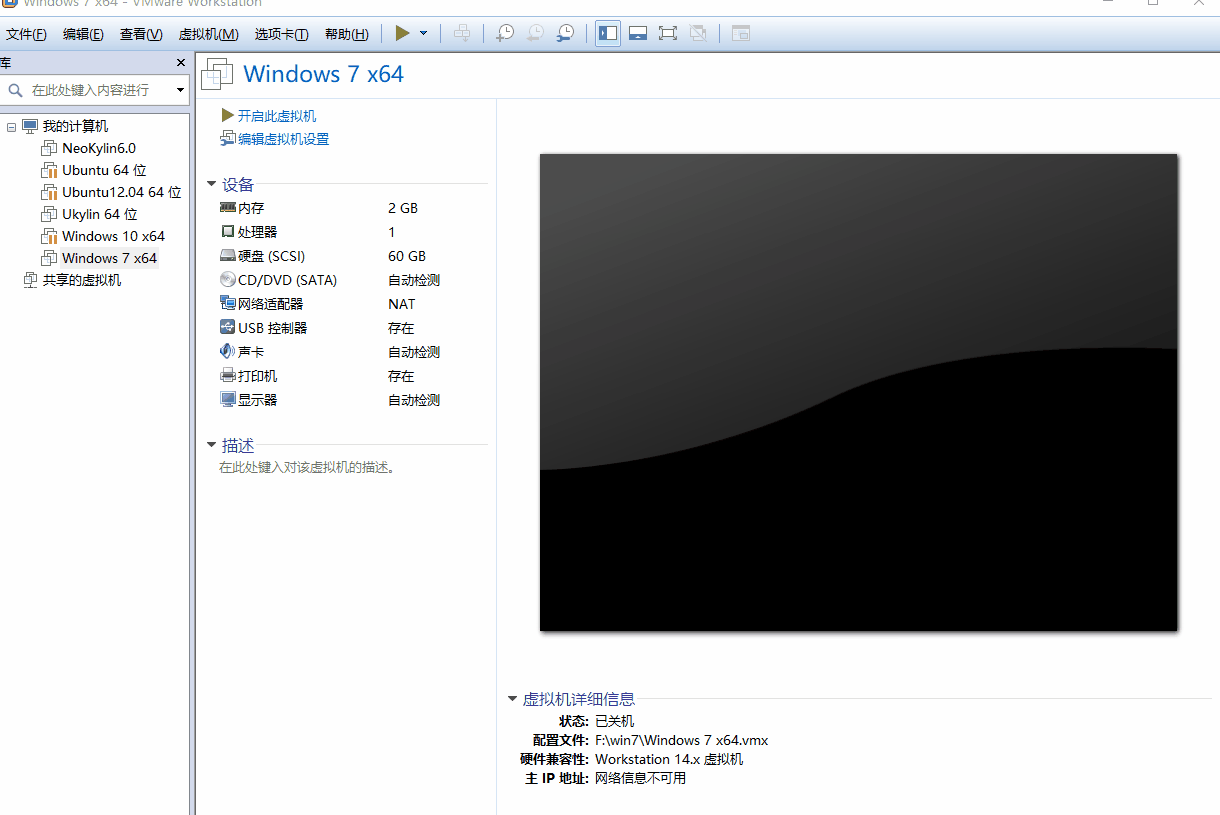Image resolution: width=1220 pixels, height=815 pixels.
Task: Open the 查看(V) menu
Action: (x=141, y=34)
